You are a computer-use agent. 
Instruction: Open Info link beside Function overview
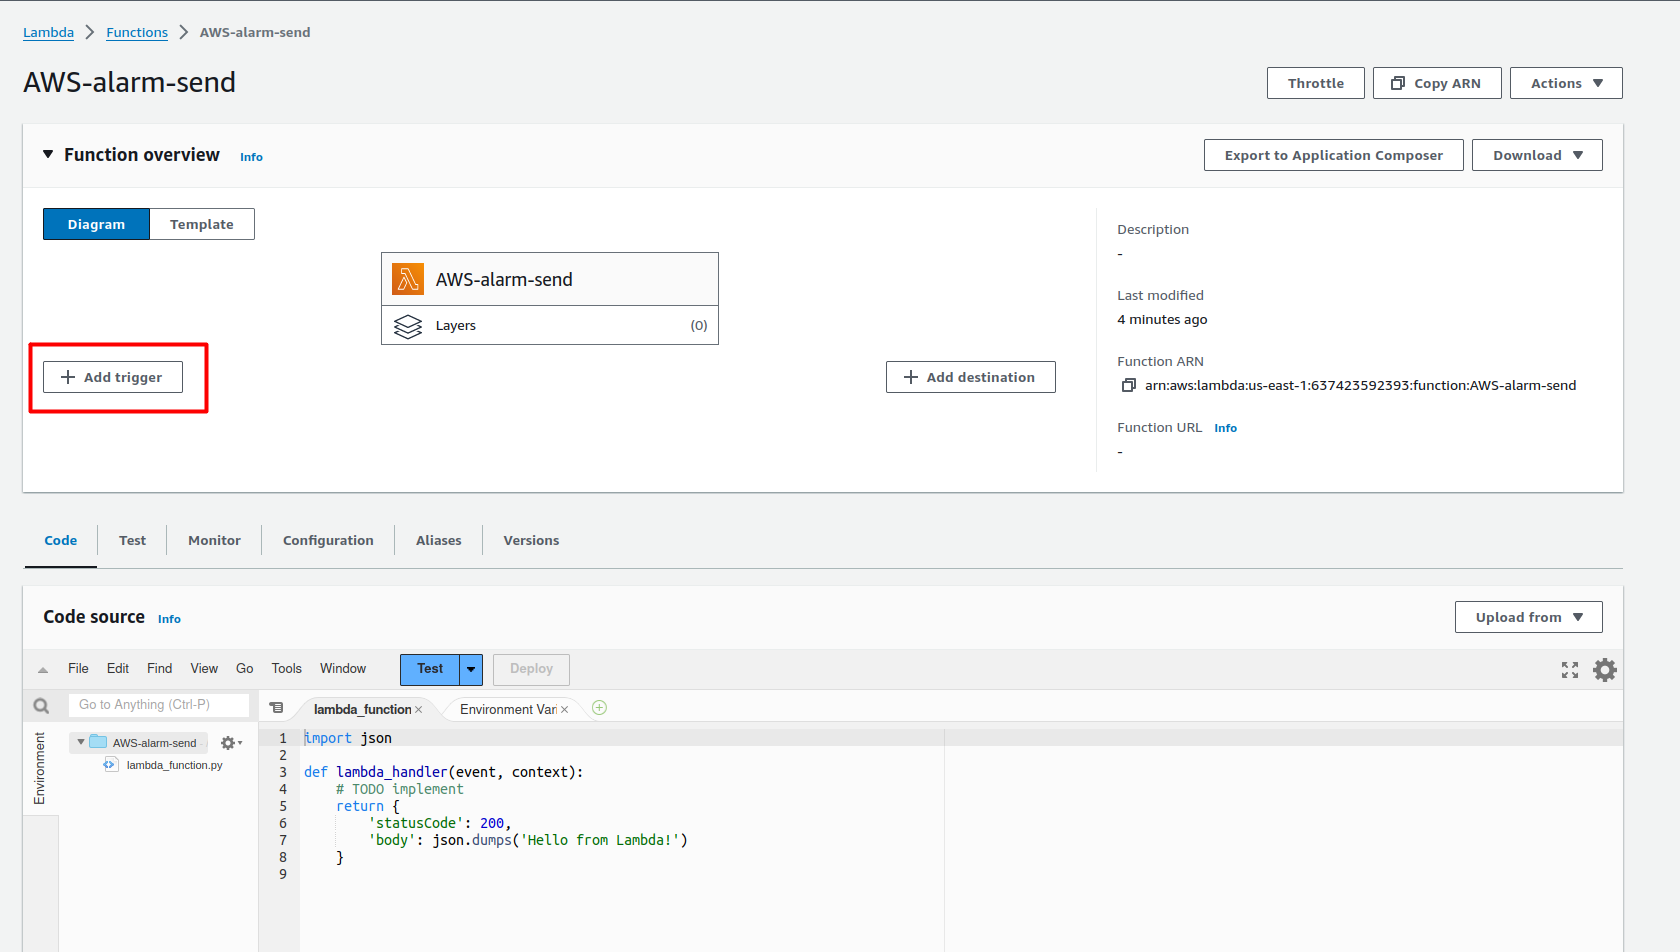251,157
